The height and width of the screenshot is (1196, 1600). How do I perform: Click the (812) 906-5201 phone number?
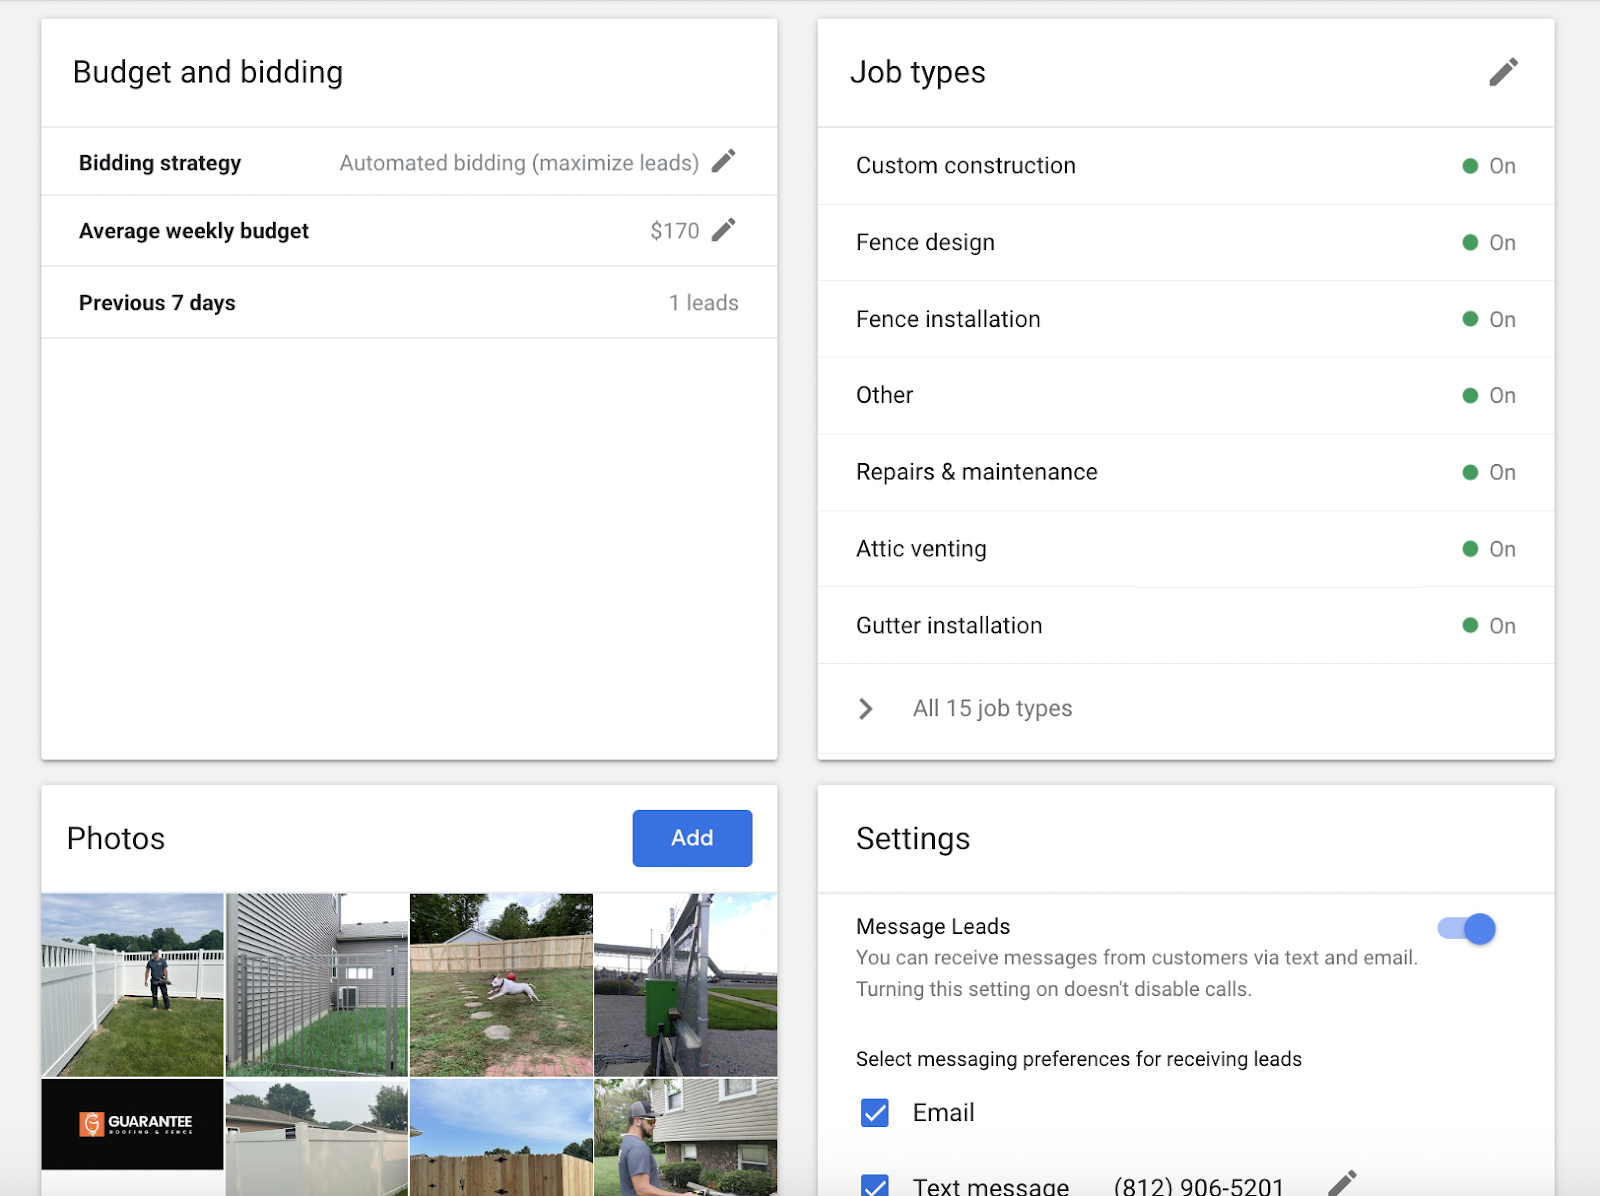coord(1199,1186)
